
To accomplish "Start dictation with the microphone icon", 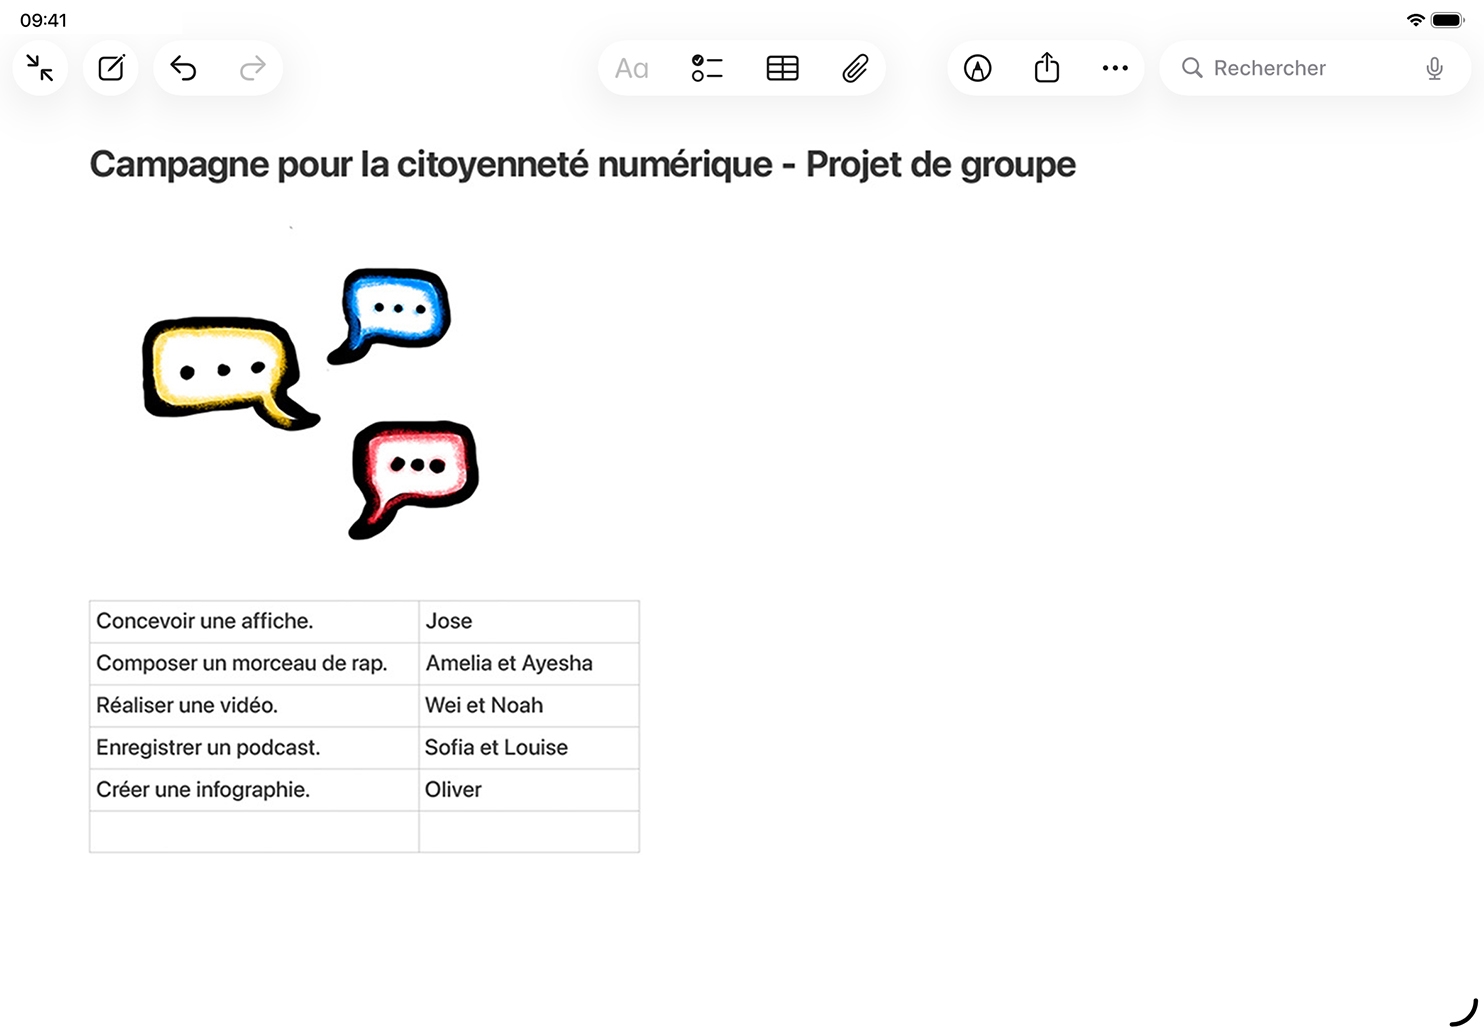I will click(1434, 68).
